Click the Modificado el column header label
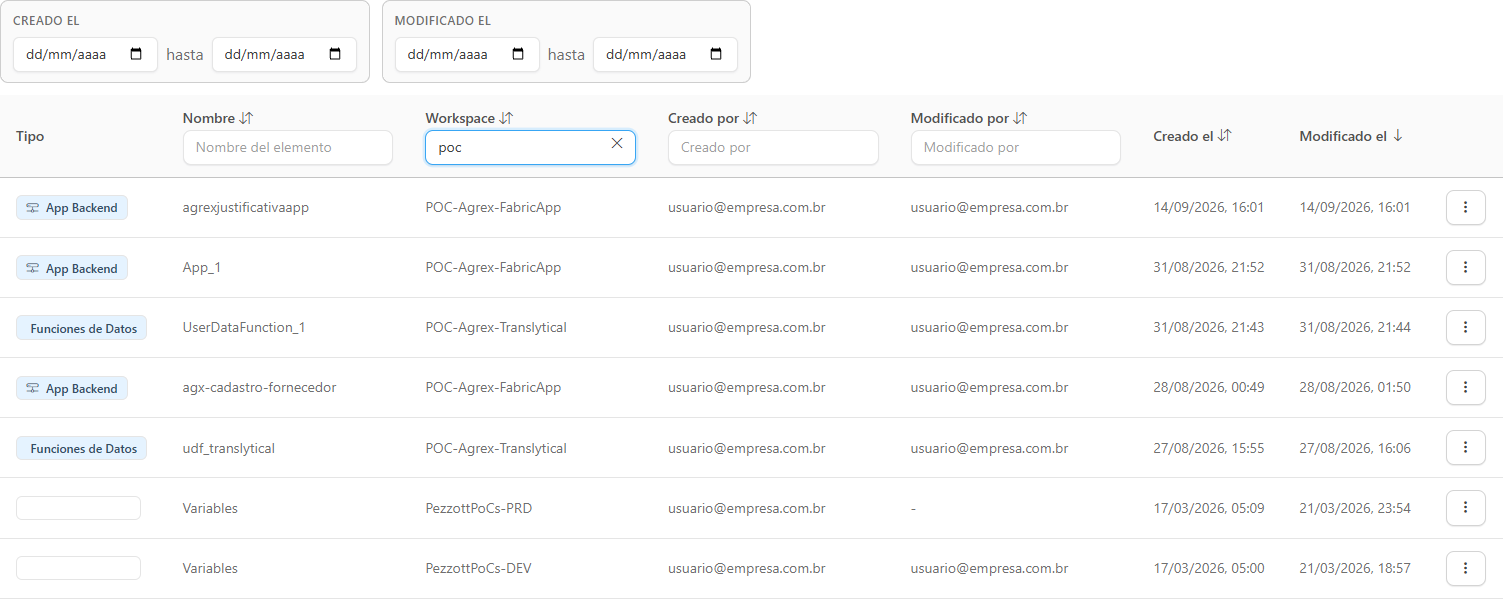Viewport: 1503px width, 599px height. tap(1343, 136)
